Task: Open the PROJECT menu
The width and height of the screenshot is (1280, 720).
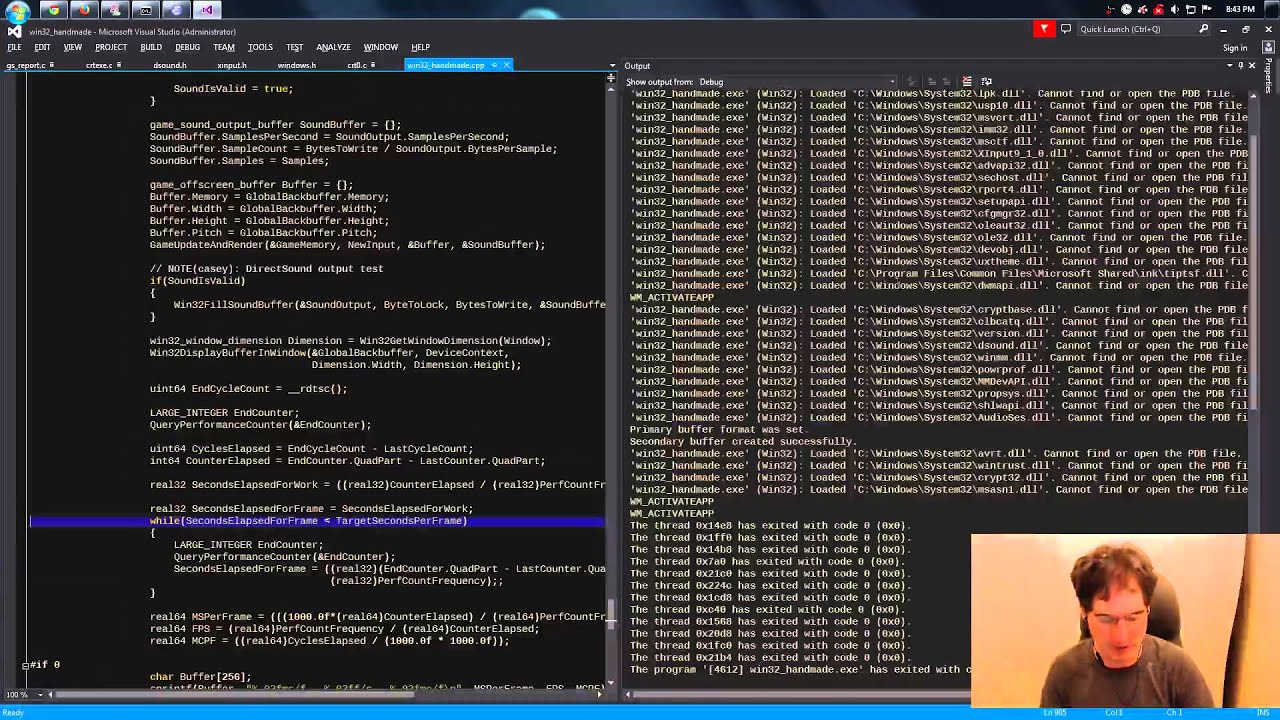Action: pyautogui.click(x=111, y=47)
